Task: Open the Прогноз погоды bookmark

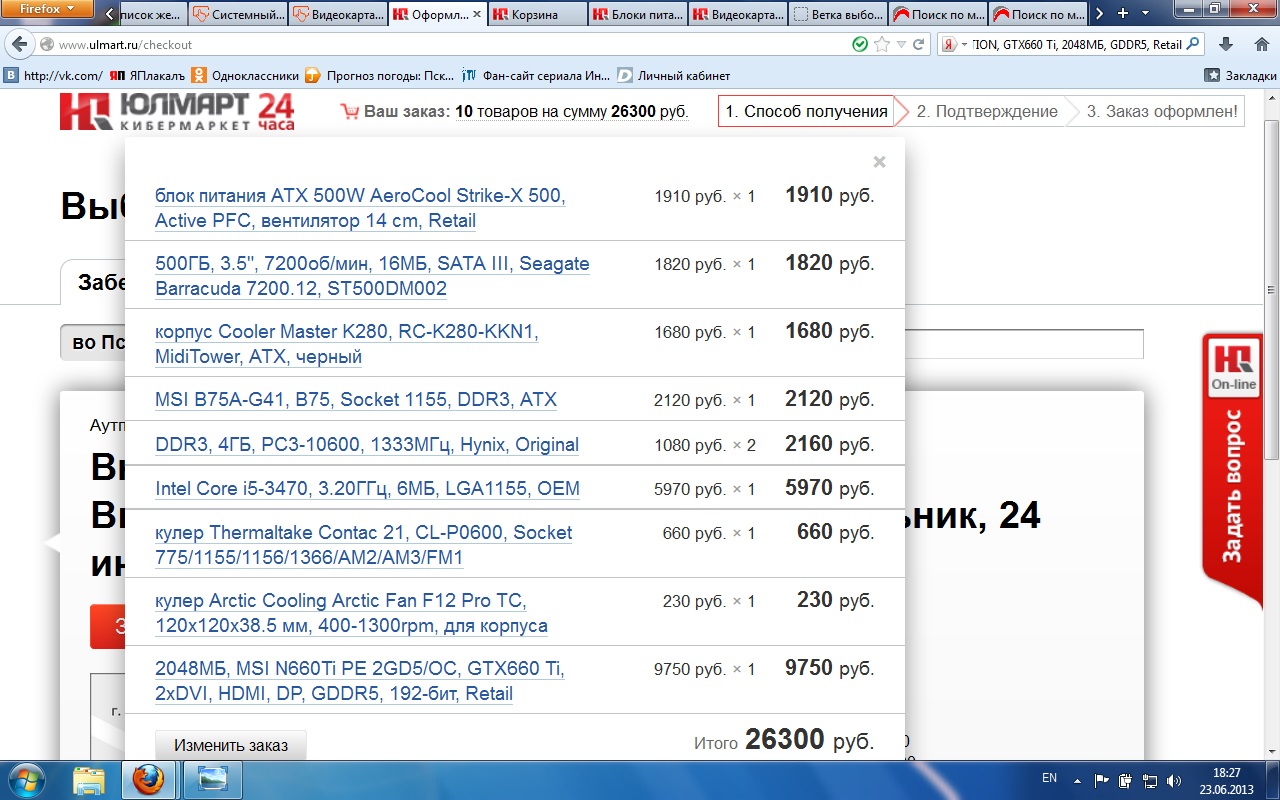Action: (x=380, y=75)
